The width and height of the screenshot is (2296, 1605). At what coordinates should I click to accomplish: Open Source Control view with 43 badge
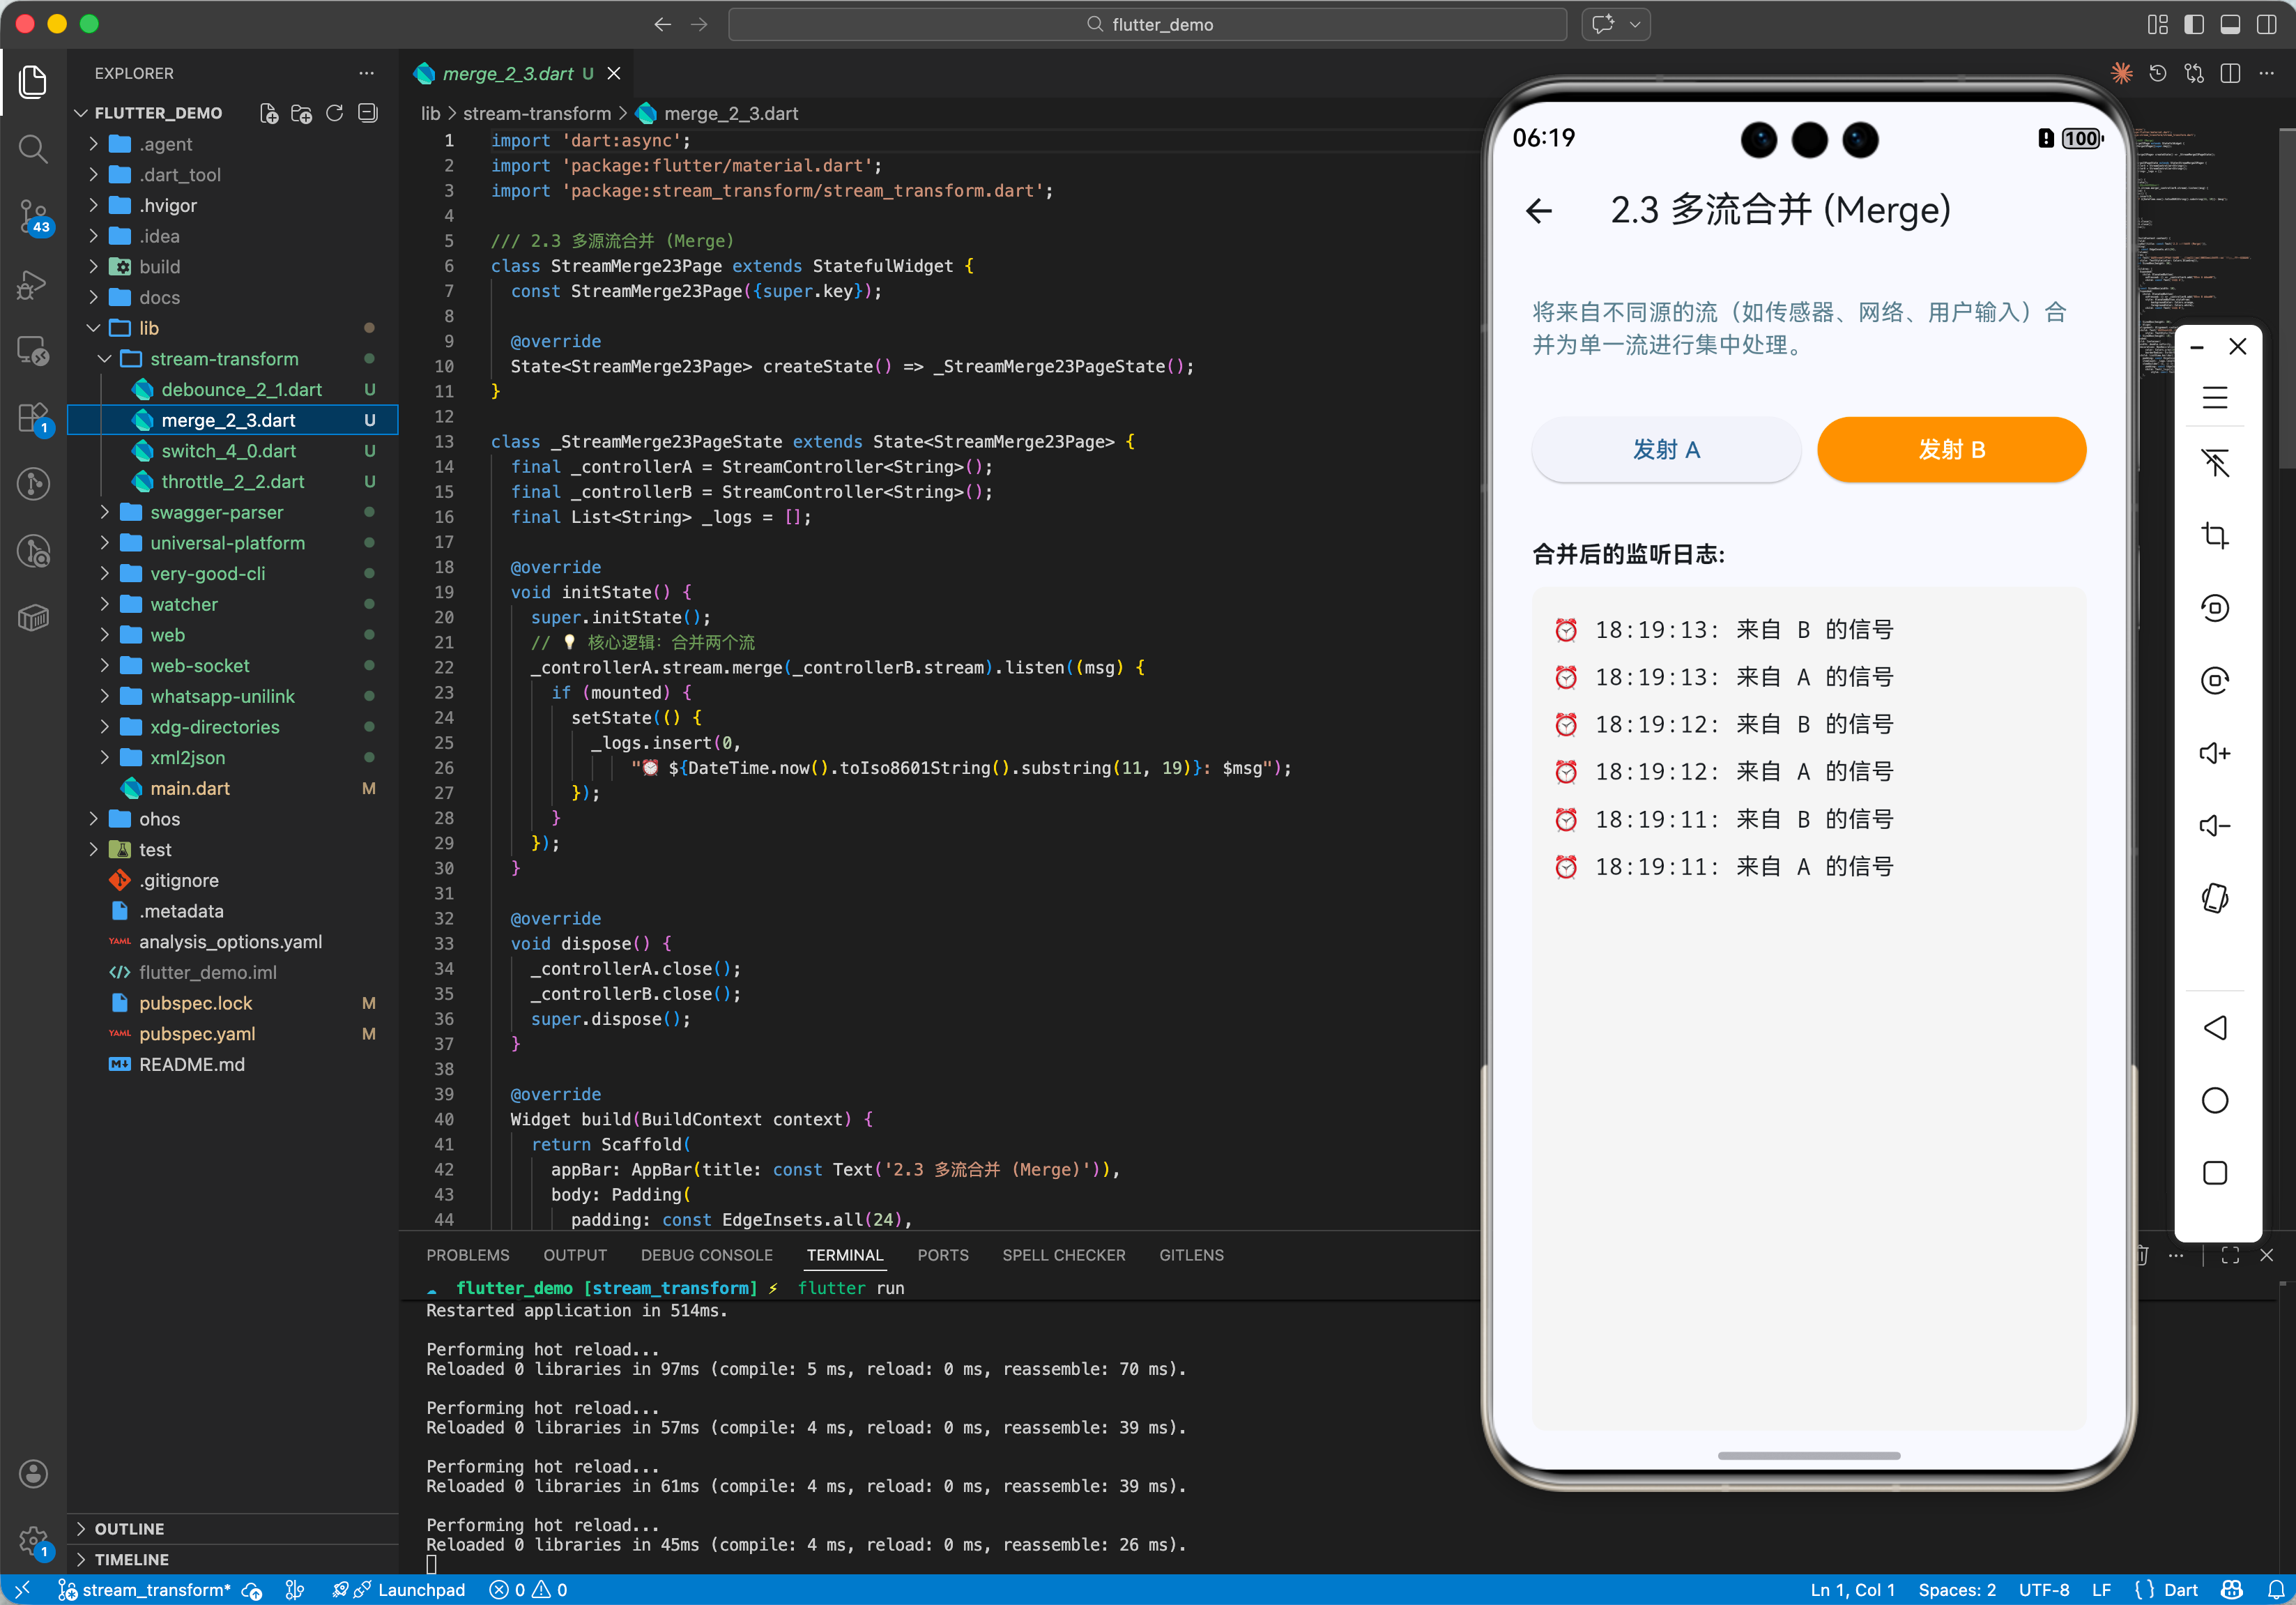tap(33, 215)
